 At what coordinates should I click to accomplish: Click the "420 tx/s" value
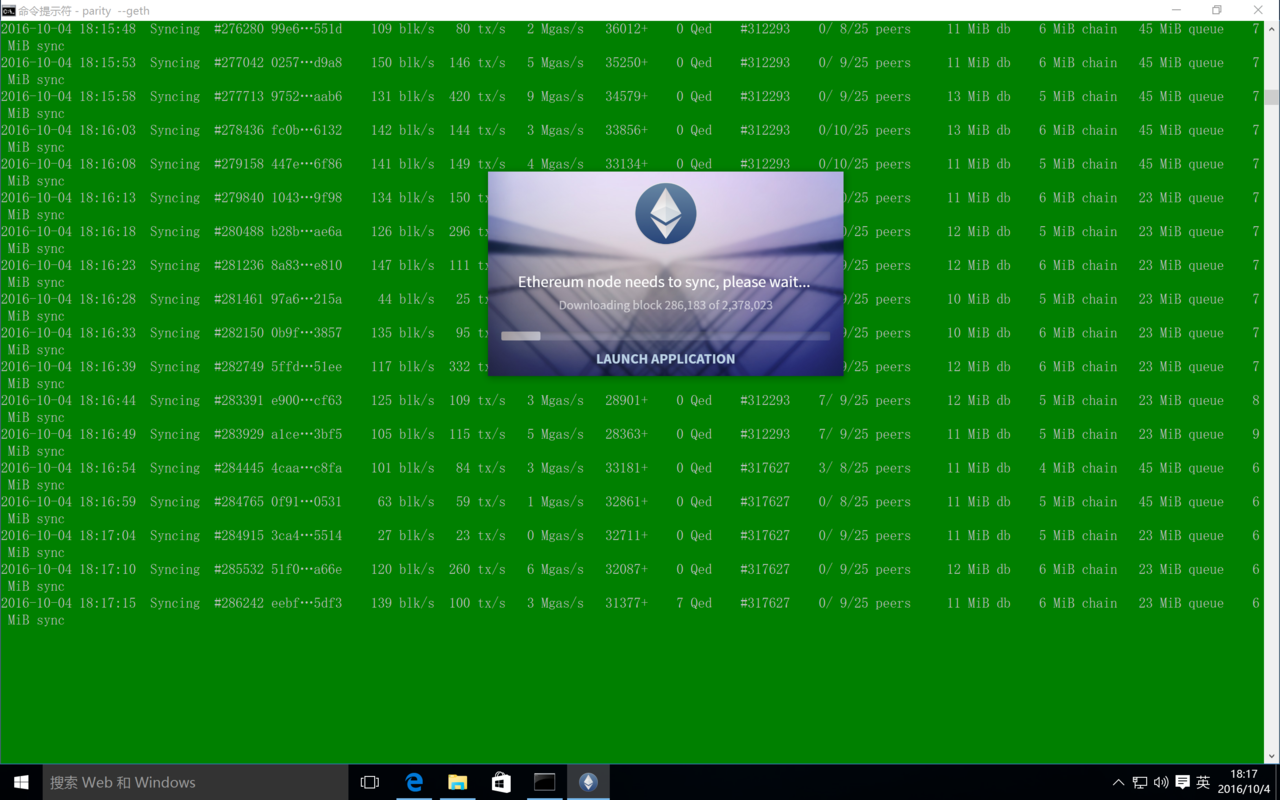tap(477, 97)
